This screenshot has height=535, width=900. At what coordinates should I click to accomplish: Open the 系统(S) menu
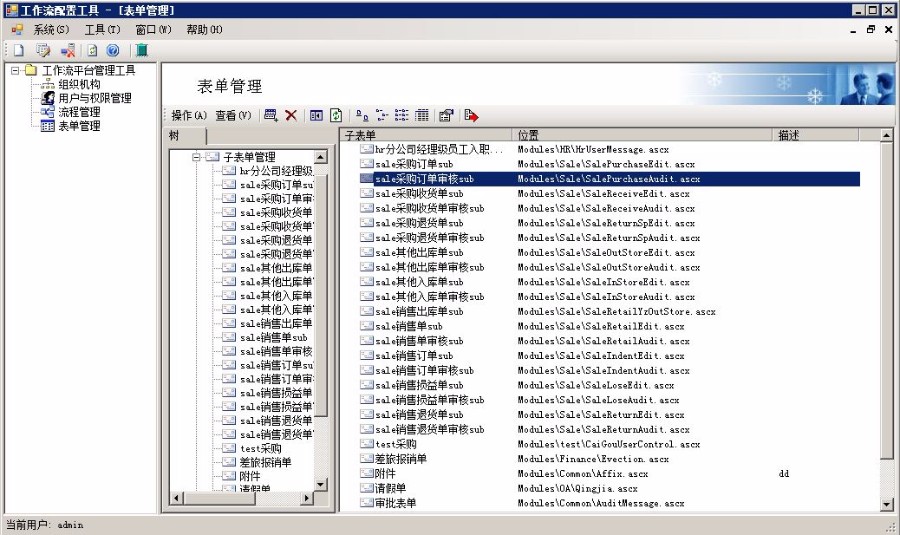[x=51, y=29]
